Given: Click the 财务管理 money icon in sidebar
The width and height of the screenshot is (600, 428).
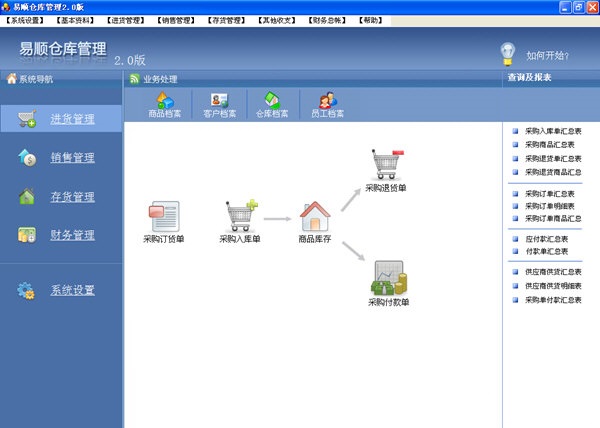Looking at the screenshot, I should pos(27,234).
